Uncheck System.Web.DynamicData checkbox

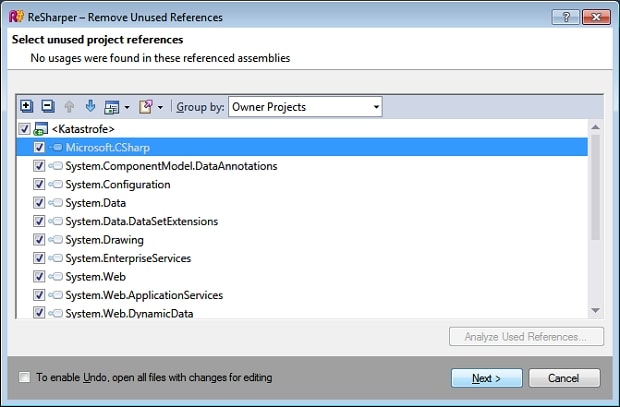click(x=39, y=313)
